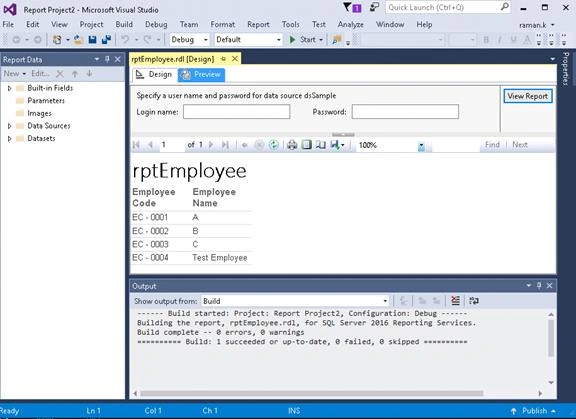Viewport: 576px width, 419px height.
Task: Pin the Report Data panel
Action: pos(107,59)
